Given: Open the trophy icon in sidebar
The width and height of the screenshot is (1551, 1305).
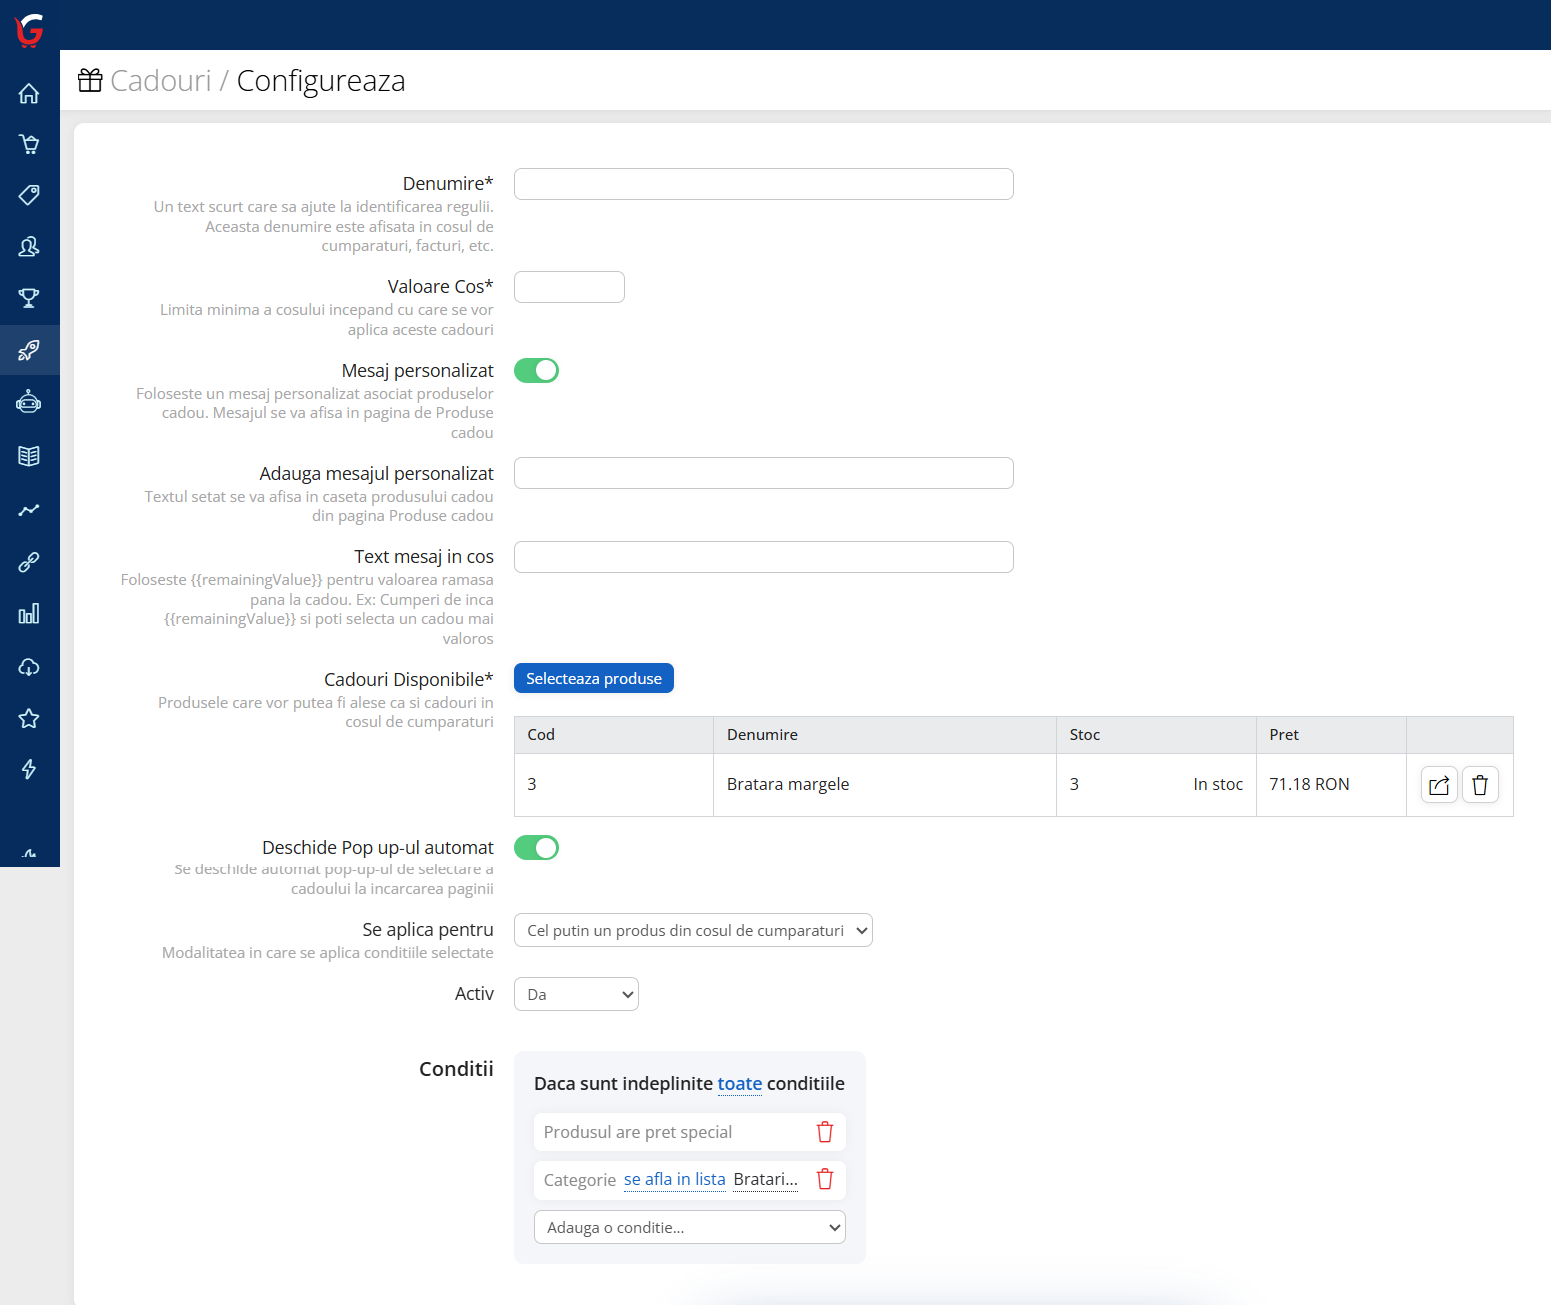Looking at the screenshot, I should 29,298.
